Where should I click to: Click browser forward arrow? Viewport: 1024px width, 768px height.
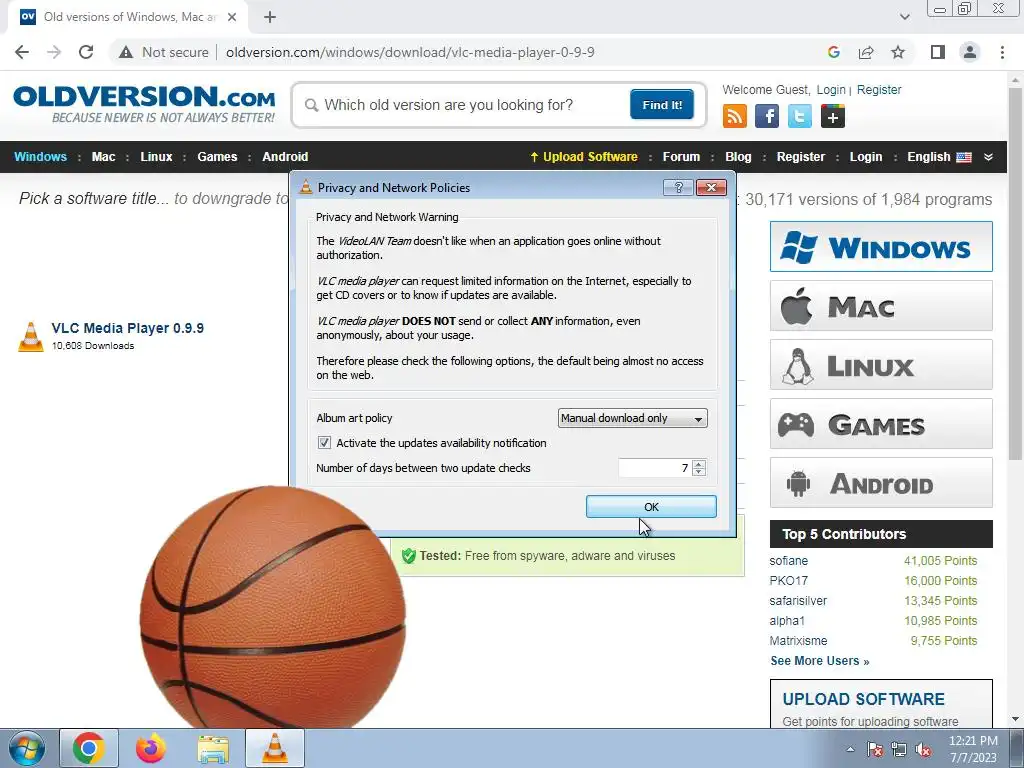54,52
